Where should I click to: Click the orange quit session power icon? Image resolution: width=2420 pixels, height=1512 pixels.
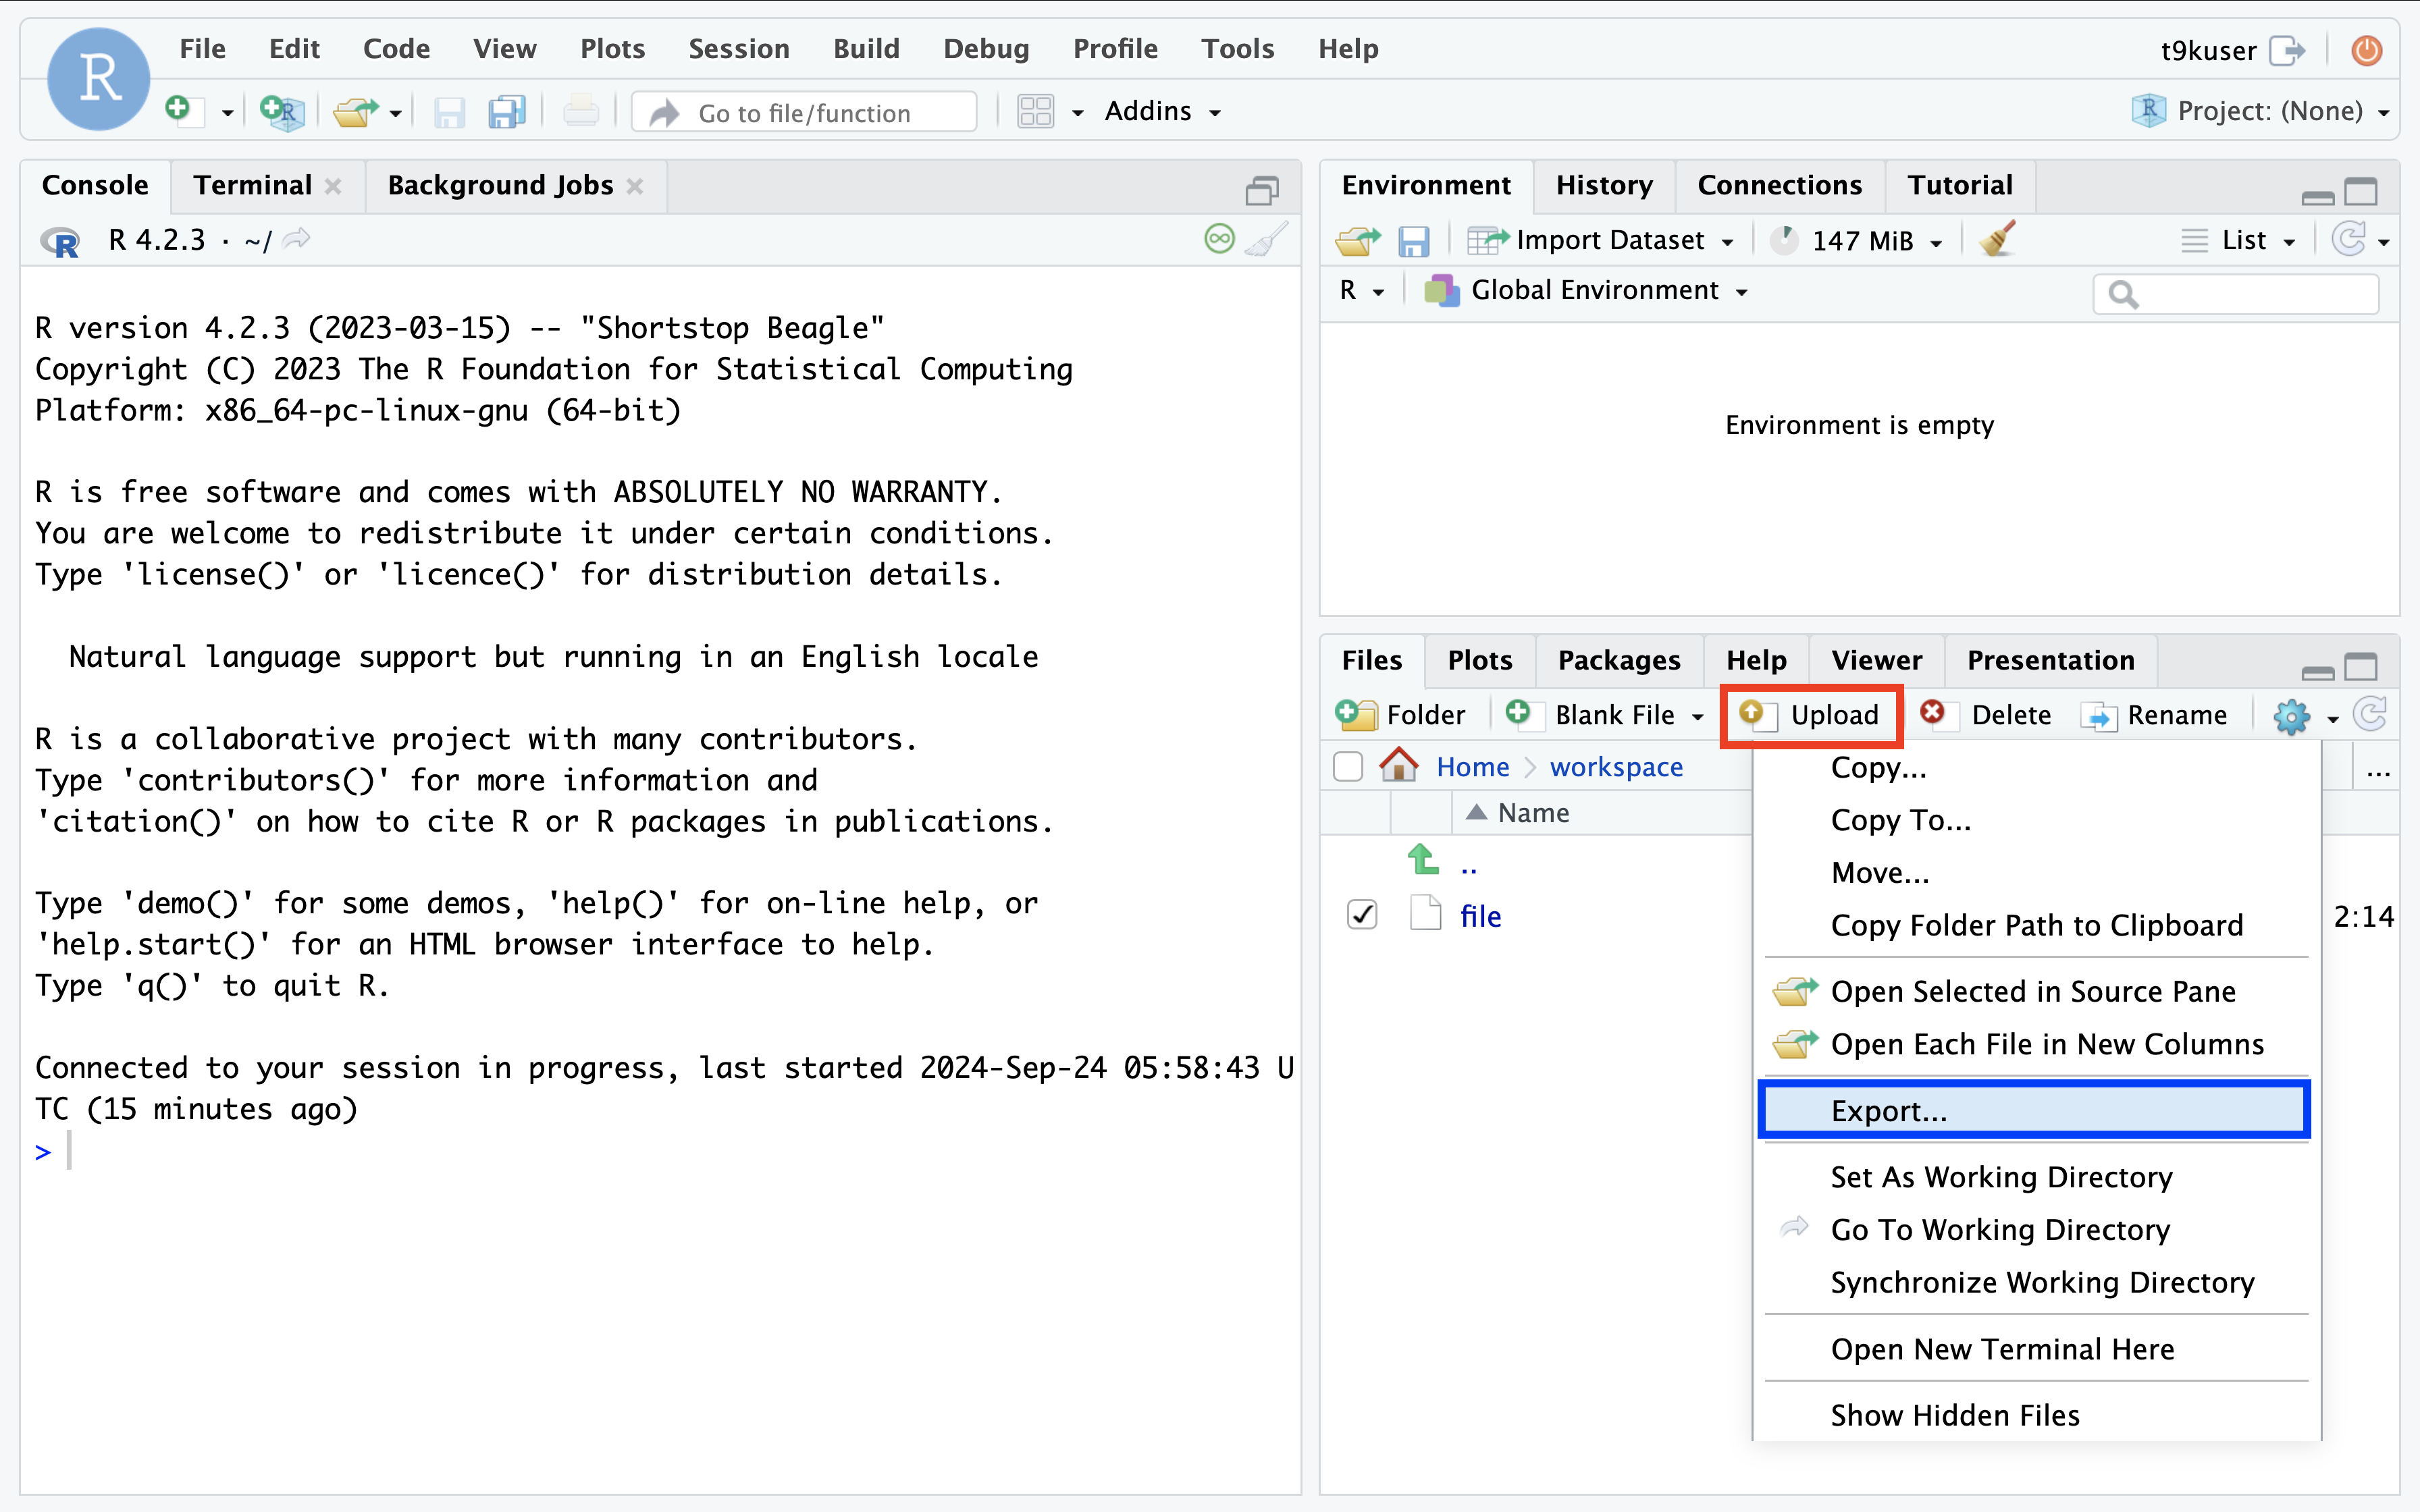tap(2366, 50)
